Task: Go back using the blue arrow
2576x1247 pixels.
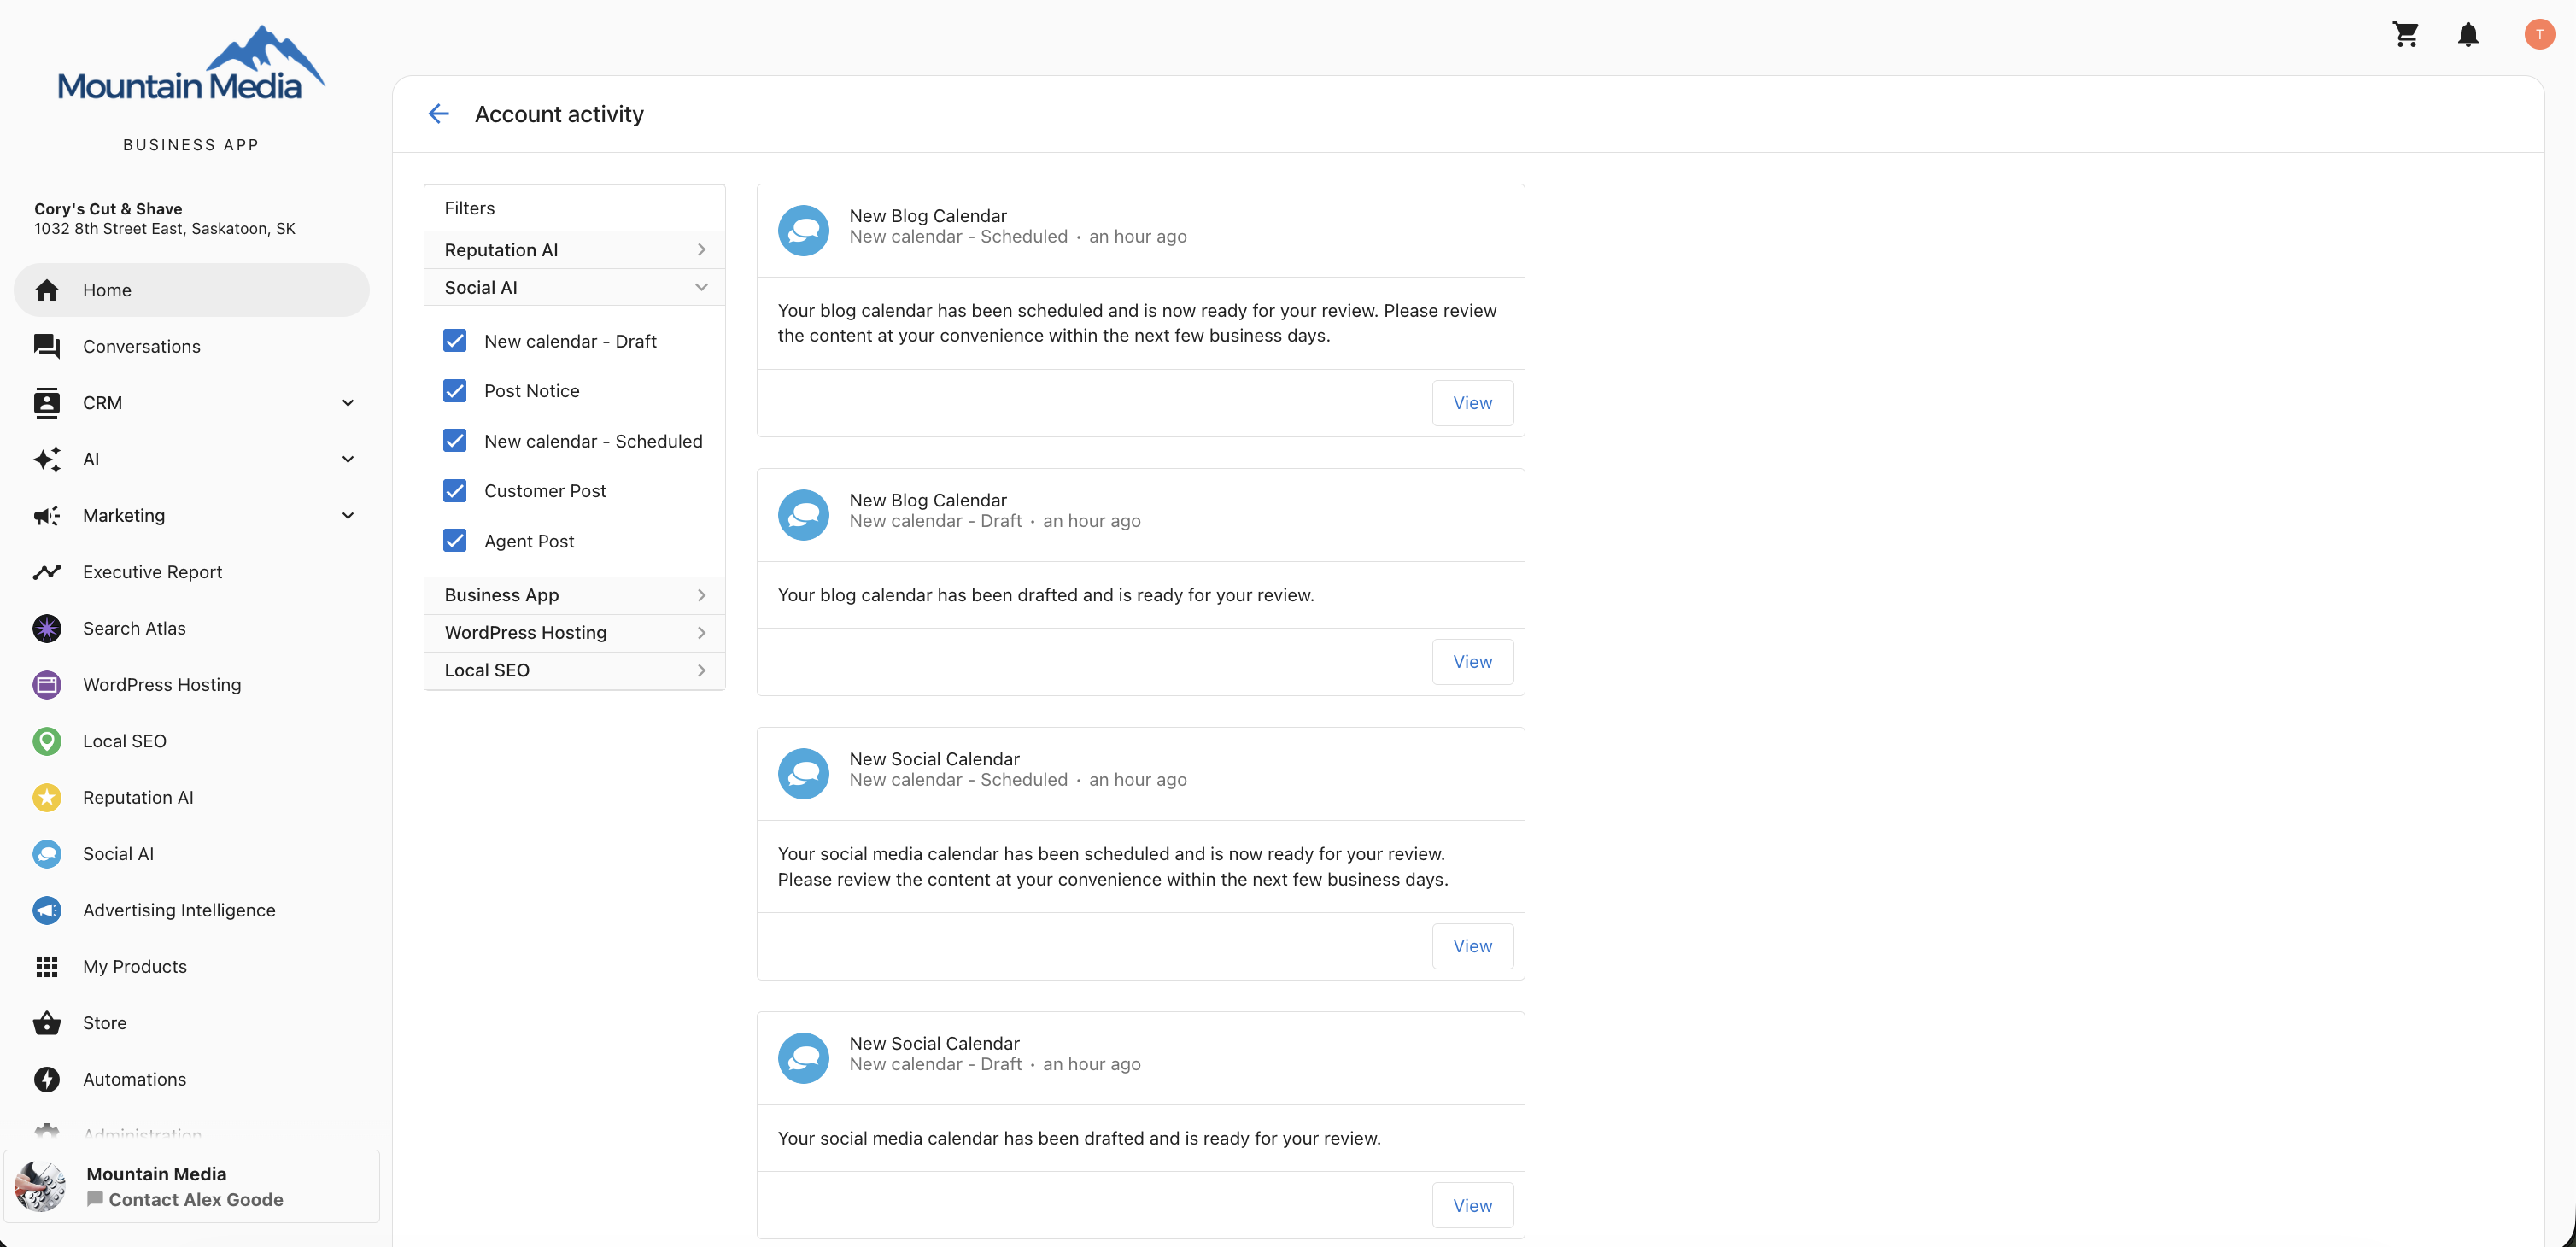Action: (x=438, y=114)
